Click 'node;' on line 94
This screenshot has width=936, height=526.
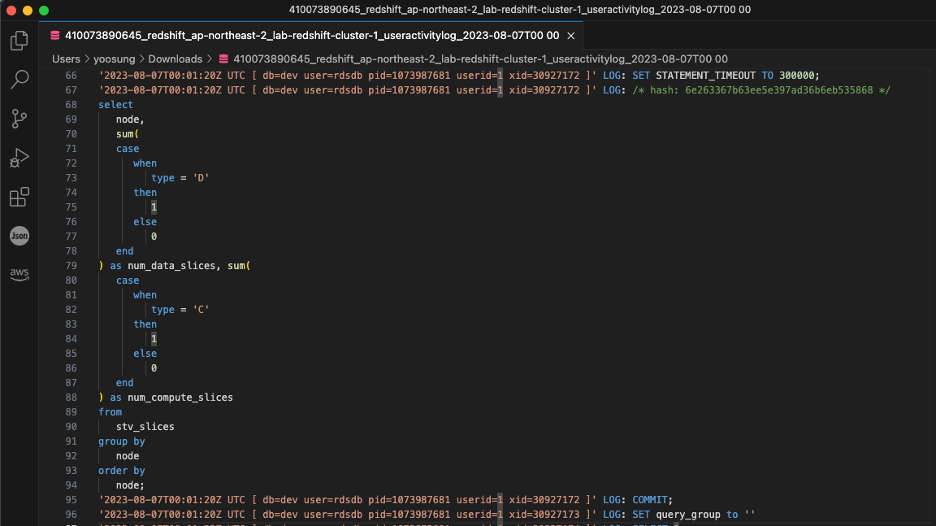130,485
